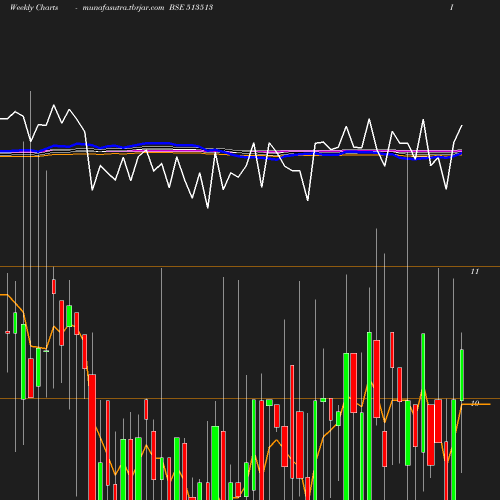Click the "Weekly Charts" title text
The height and width of the screenshot is (500, 500).
point(34,7)
